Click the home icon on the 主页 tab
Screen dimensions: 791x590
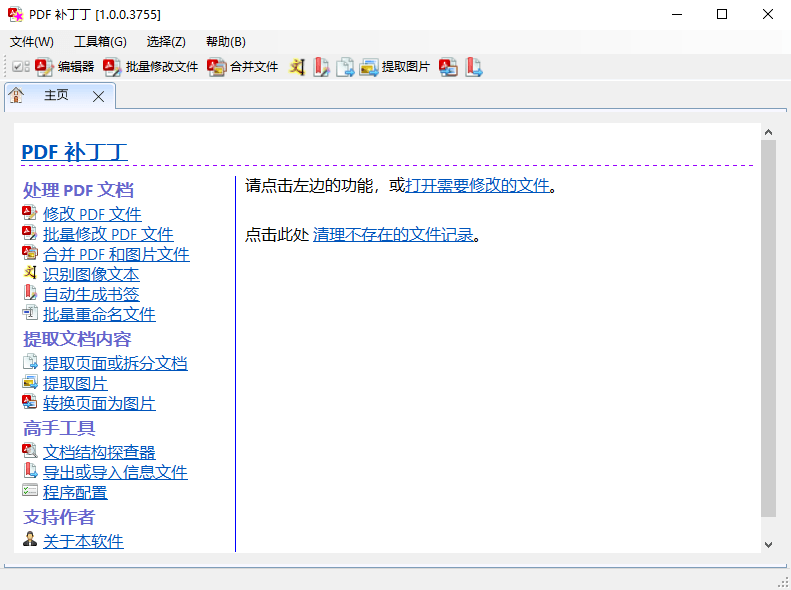pos(17,96)
